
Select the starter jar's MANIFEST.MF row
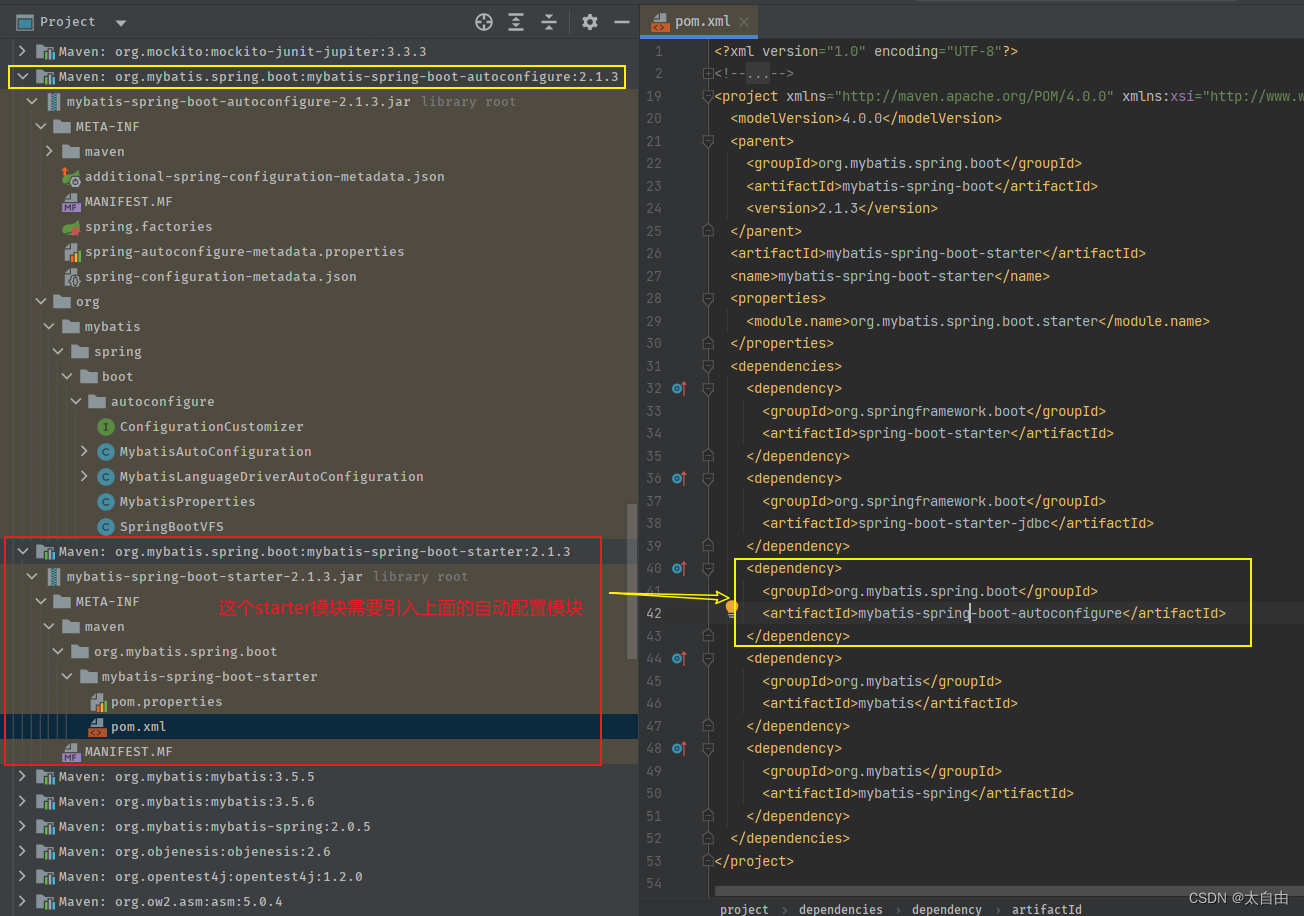pos(318,751)
